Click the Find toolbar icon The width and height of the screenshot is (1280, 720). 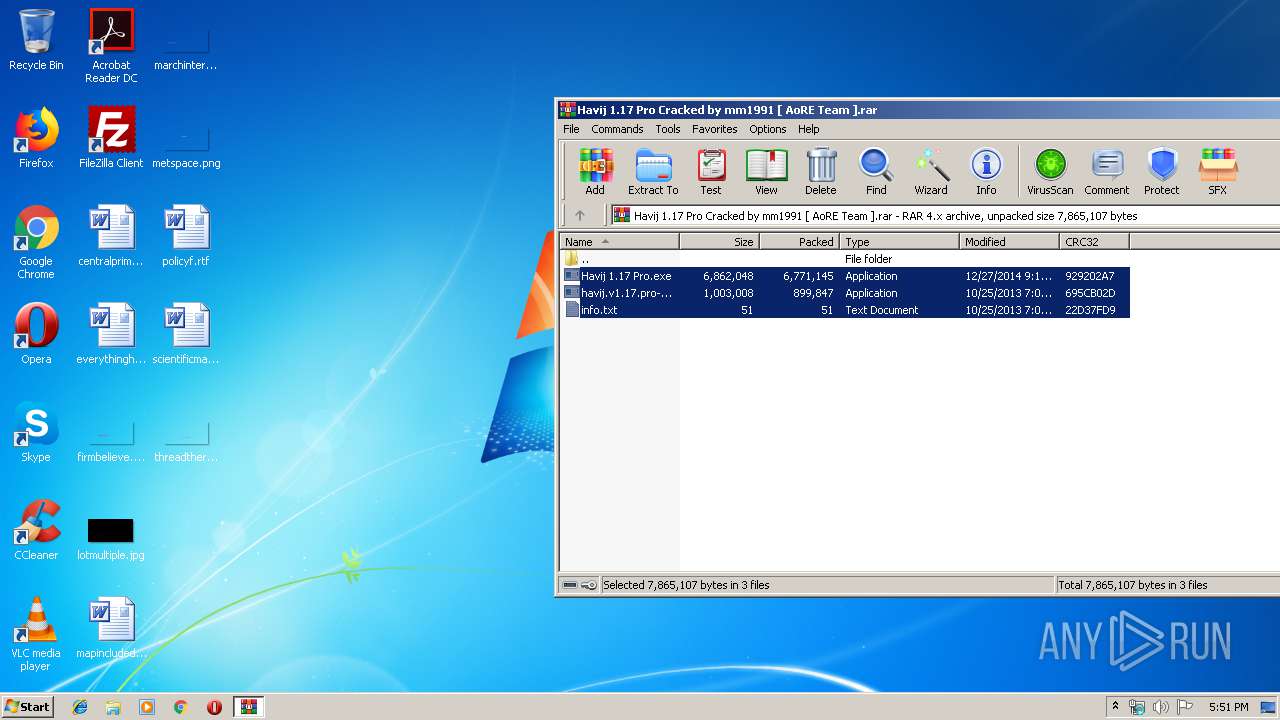(x=876, y=171)
